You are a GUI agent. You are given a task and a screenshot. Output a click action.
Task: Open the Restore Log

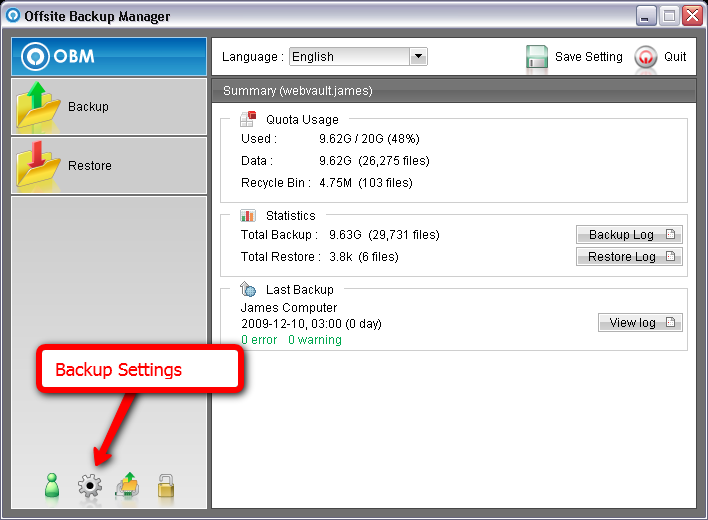pyautogui.click(x=629, y=257)
